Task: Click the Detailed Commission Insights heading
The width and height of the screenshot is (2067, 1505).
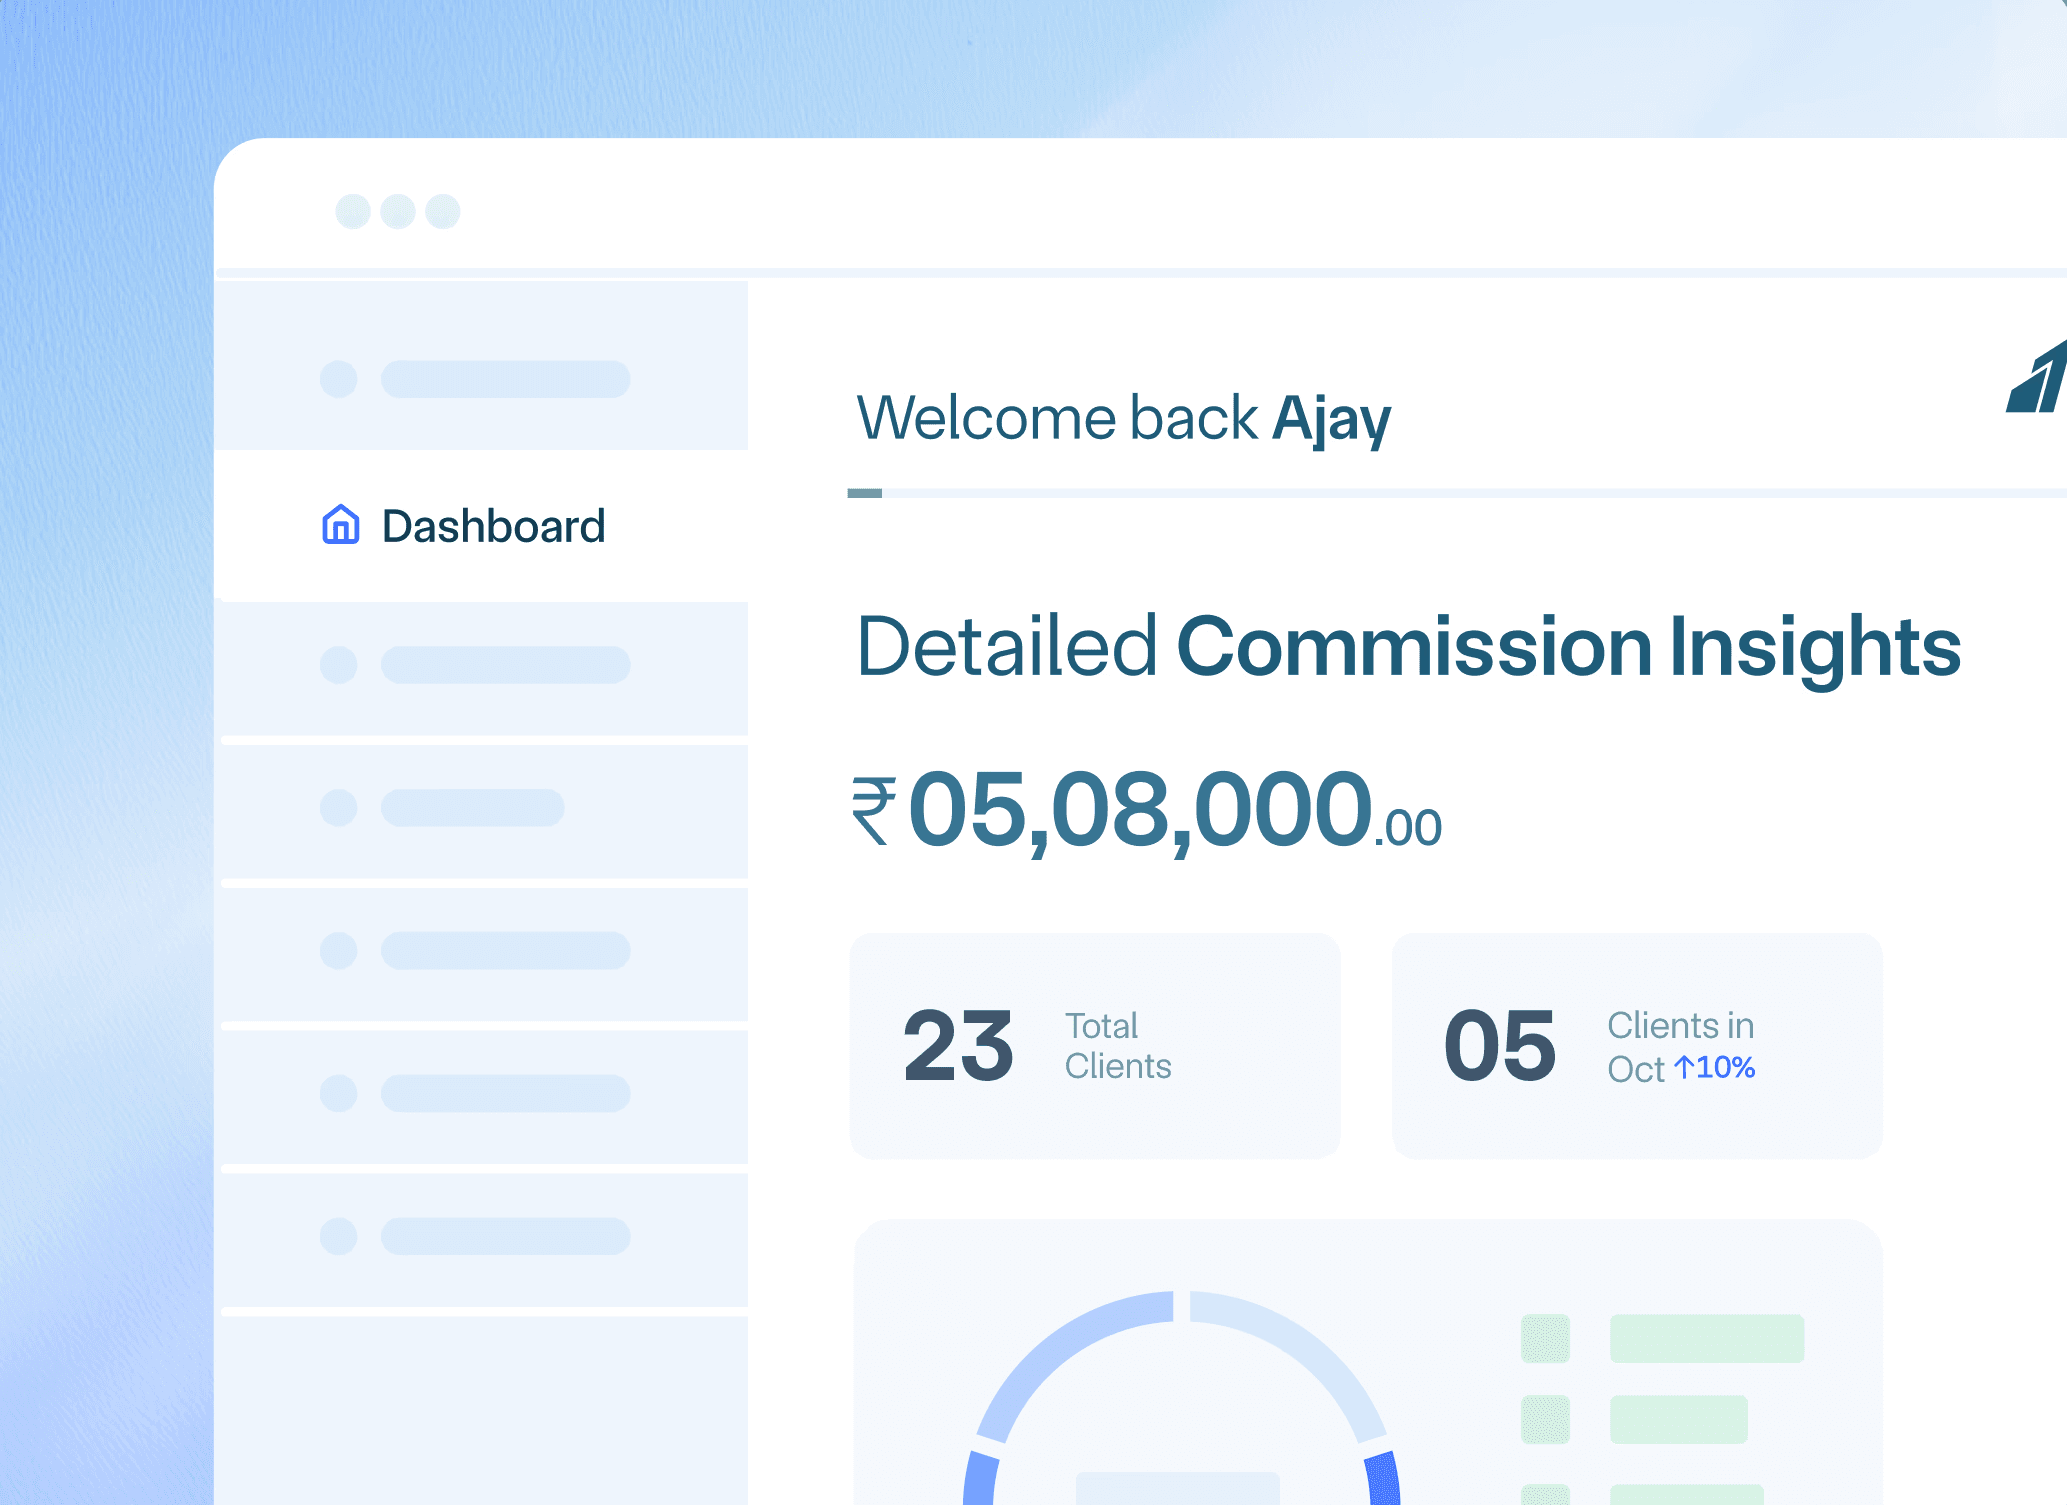Action: coord(1408,648)
